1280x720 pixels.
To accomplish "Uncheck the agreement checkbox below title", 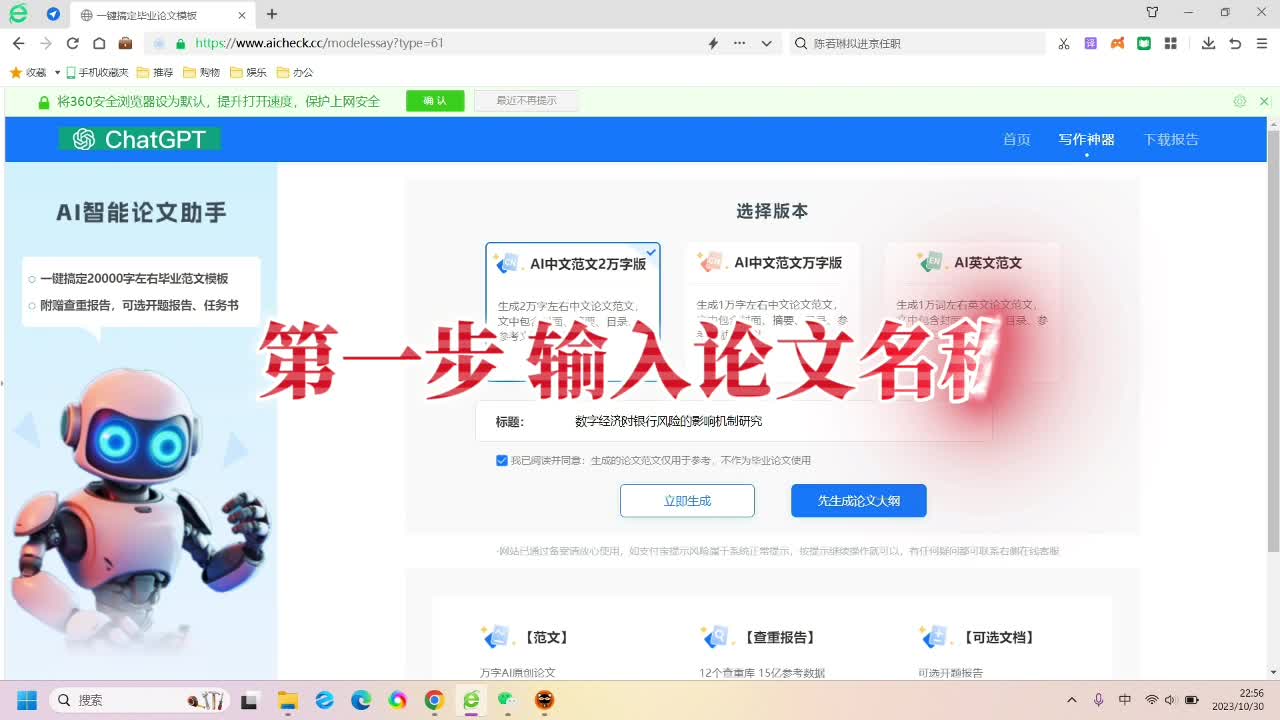I will 502,461.
